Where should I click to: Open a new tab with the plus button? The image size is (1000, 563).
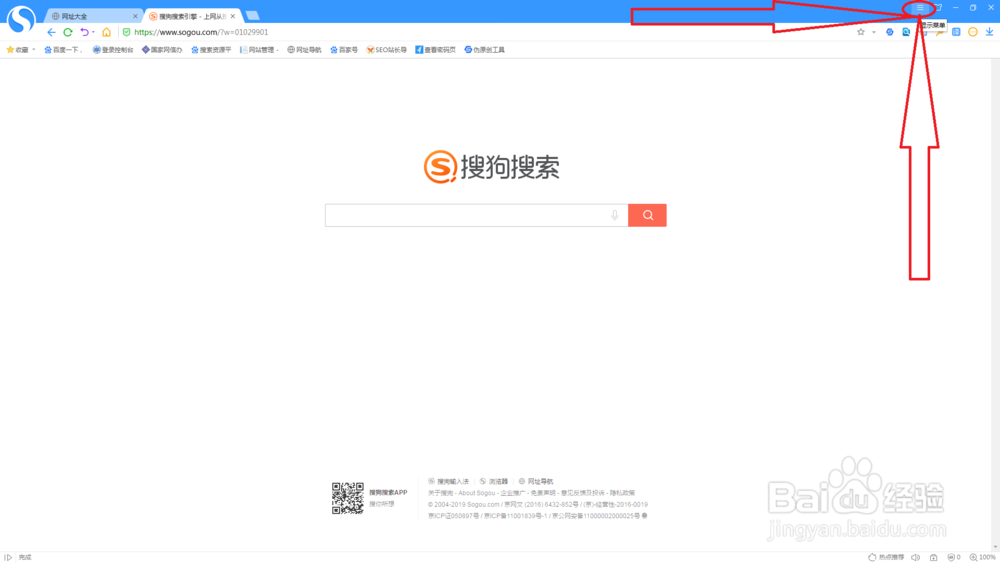coord(253,15)
